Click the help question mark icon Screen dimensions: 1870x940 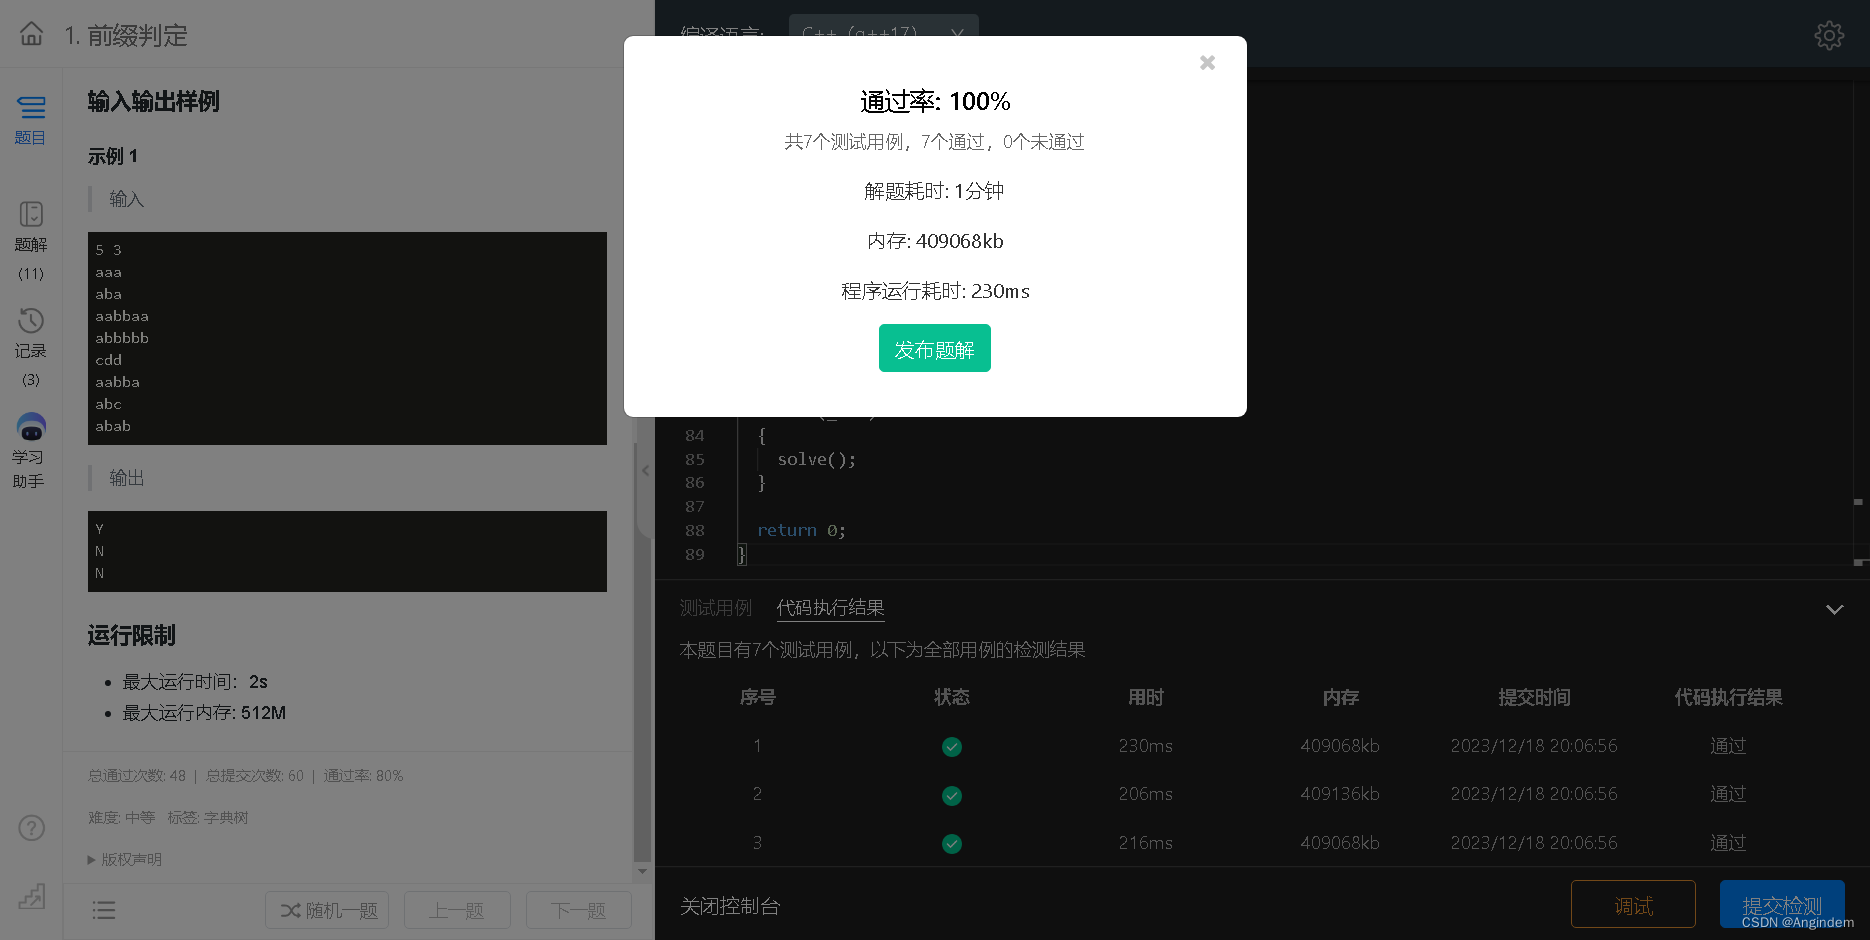coord(32,828)
